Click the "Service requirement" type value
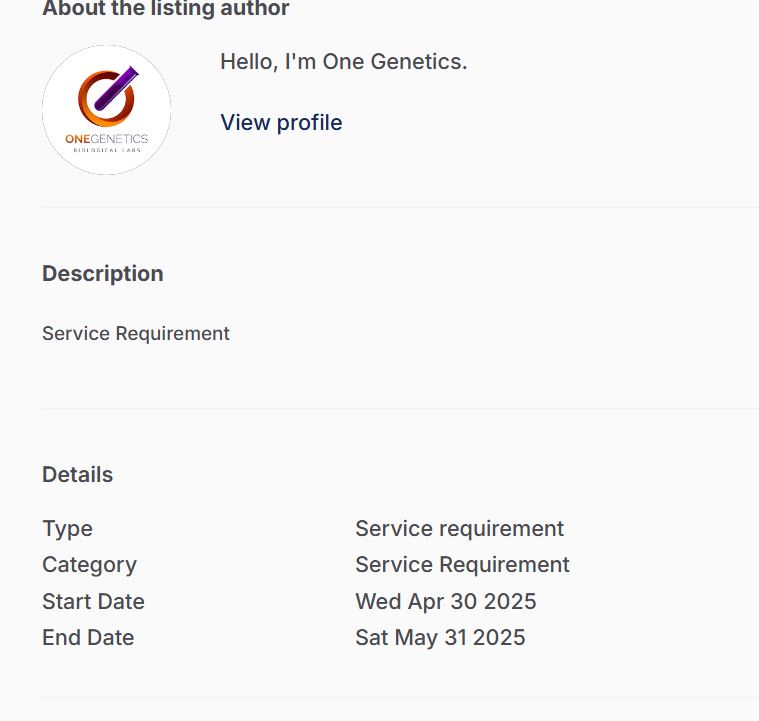The width and height of the screenshot is (759, 721). click(x=459, y=528)
